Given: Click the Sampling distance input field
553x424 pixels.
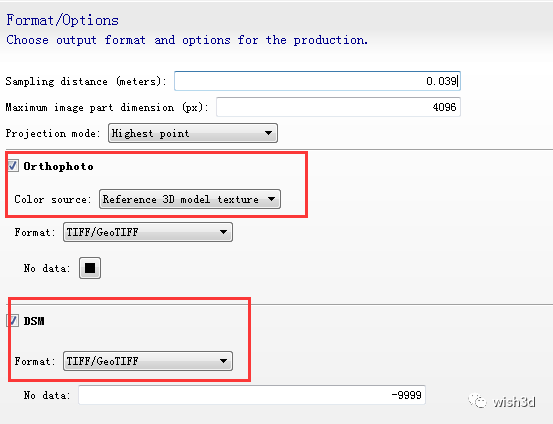Looking at the screenshot, I should (x=317, y=81).
